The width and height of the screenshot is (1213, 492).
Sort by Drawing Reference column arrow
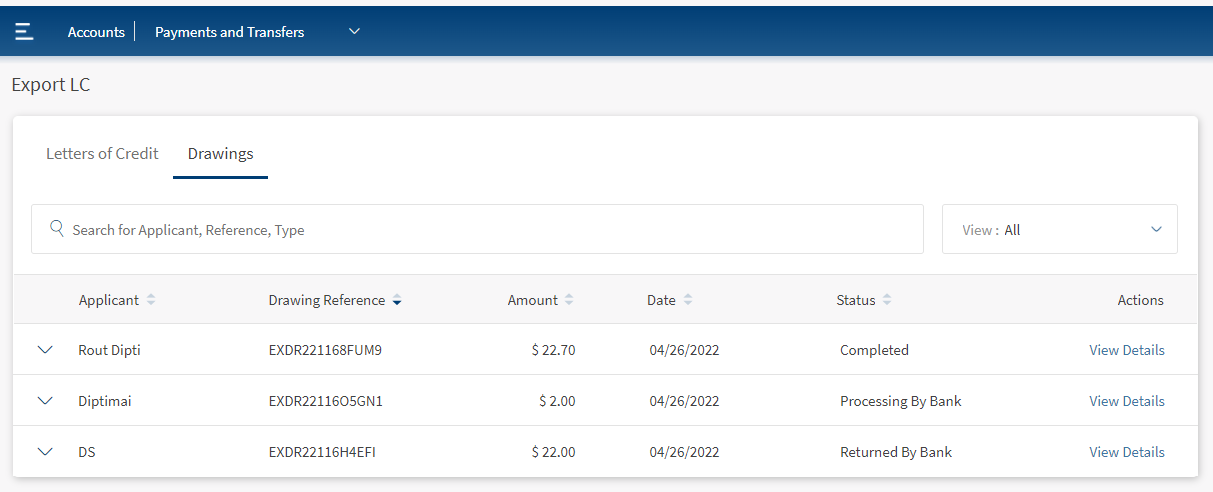tap(397, 300)
